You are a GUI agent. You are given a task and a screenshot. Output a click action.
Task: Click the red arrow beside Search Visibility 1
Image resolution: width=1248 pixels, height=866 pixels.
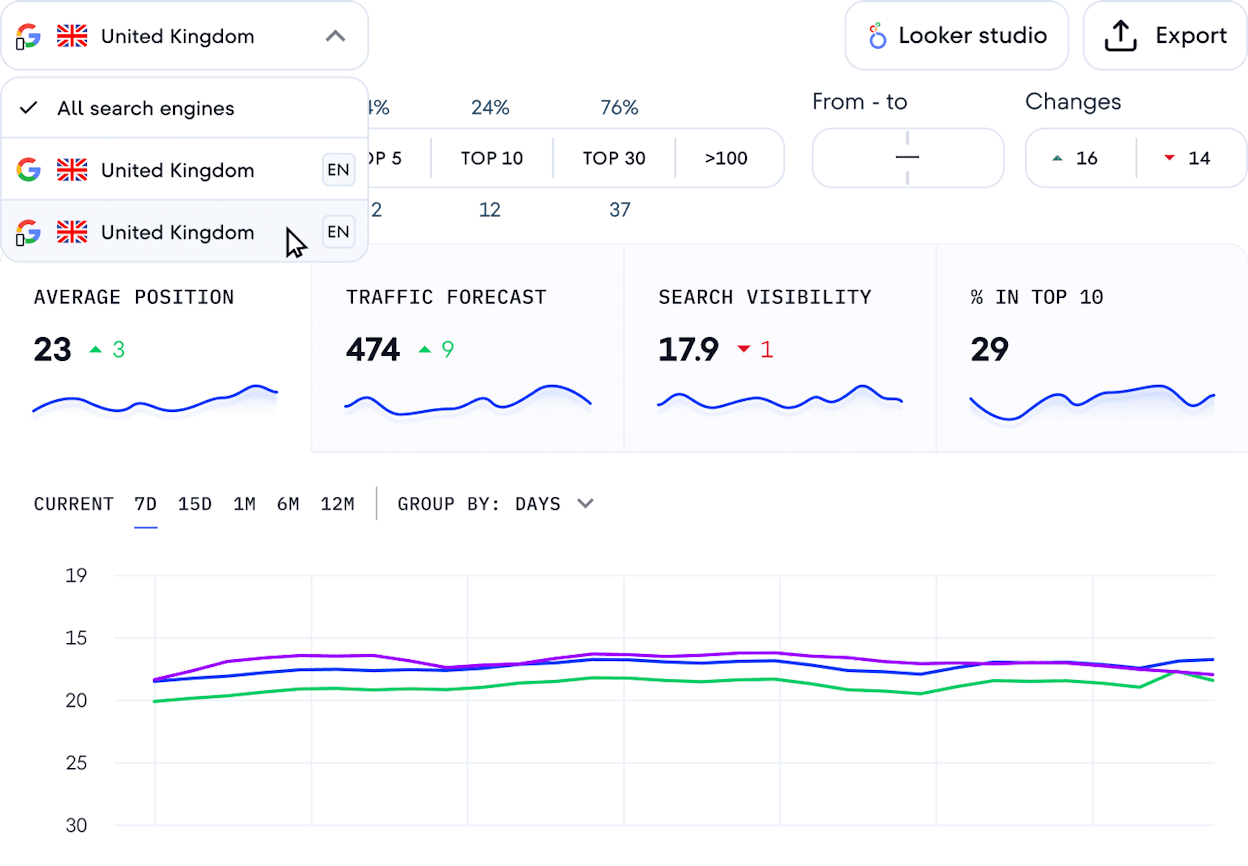[743, 349]
